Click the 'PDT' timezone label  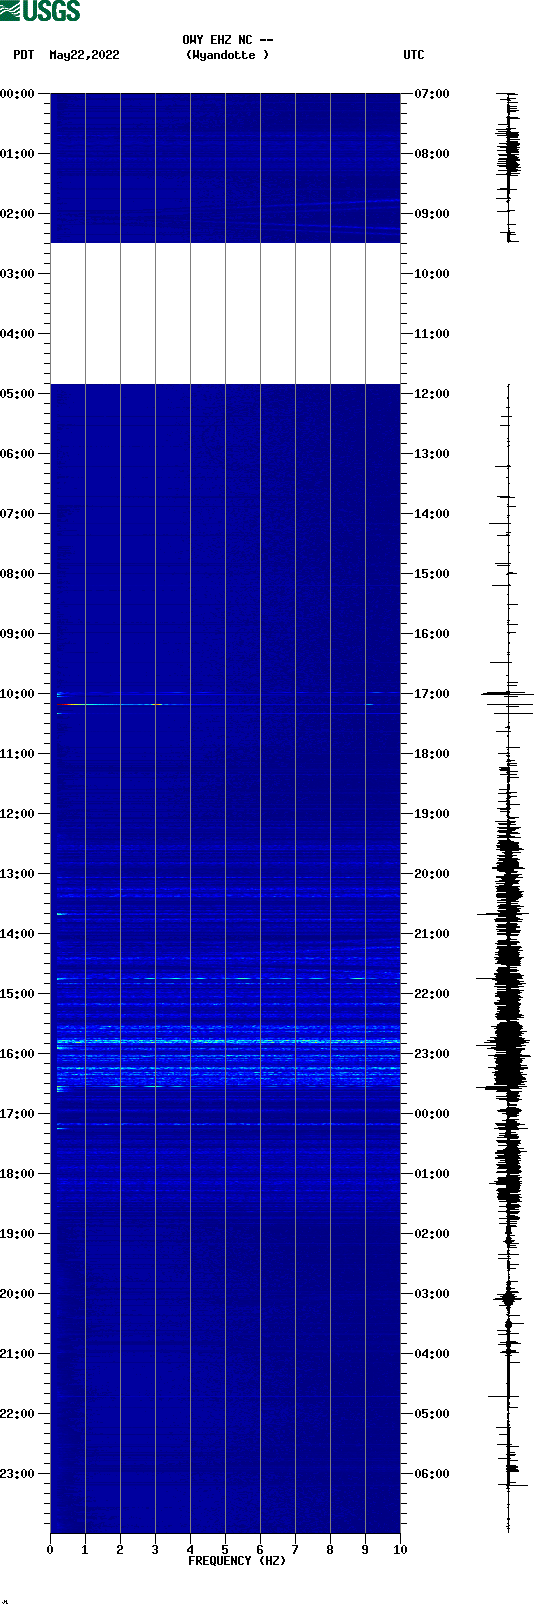pos(23,55)
